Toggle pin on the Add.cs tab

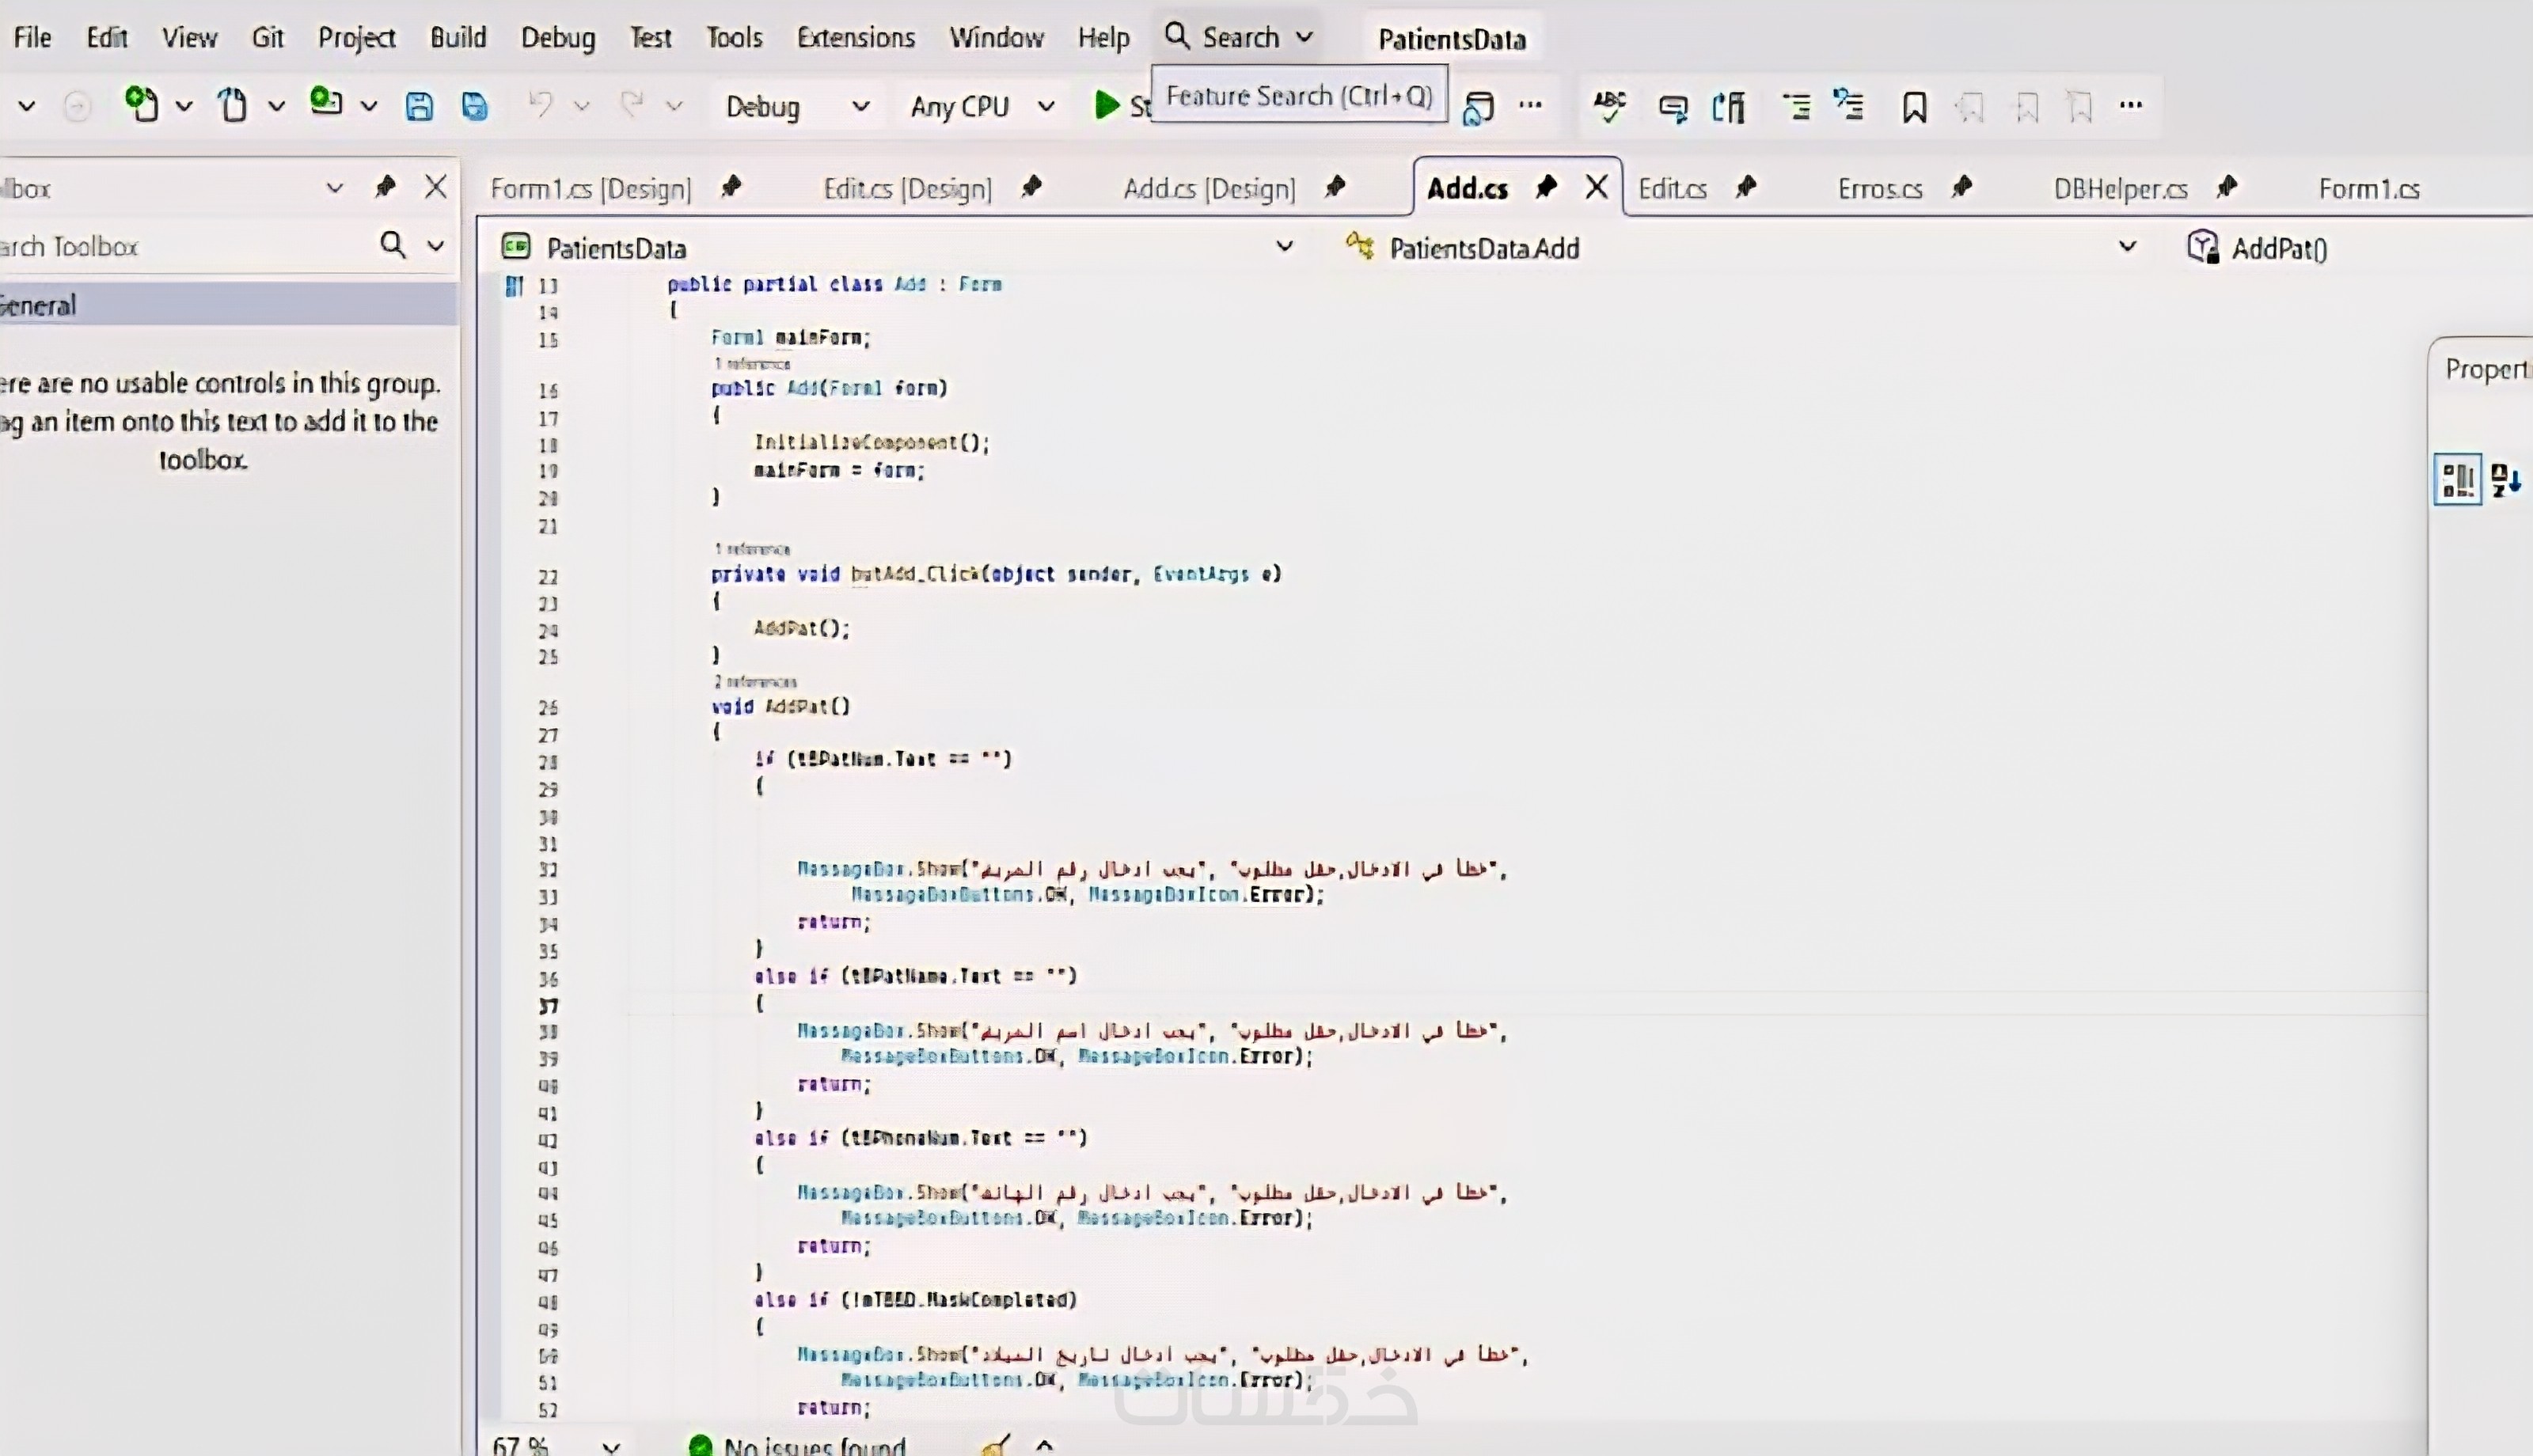(x=1546, y=187)
